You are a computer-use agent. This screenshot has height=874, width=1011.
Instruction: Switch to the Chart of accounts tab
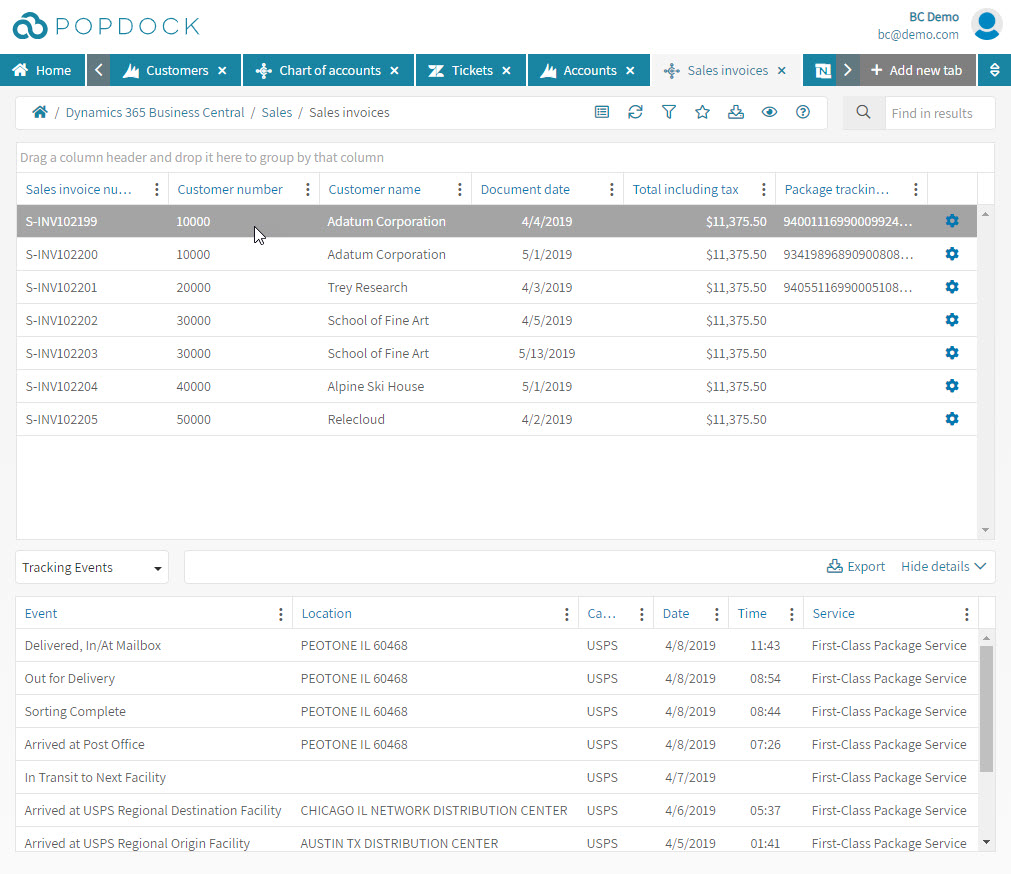329,70
